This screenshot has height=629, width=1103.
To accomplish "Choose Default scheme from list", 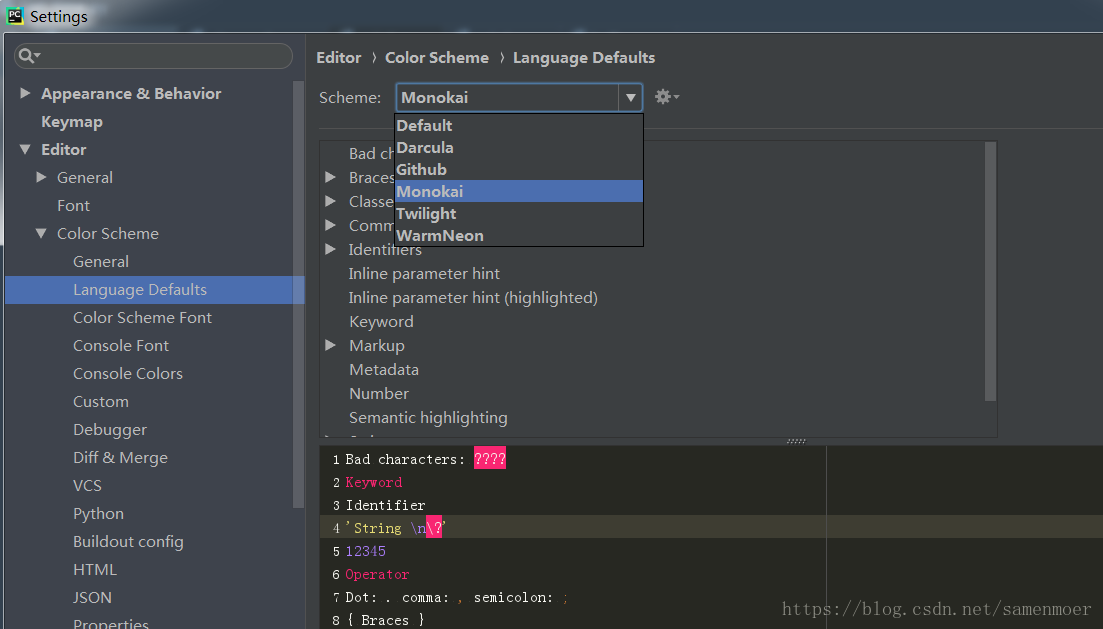I will click(519, 125).
